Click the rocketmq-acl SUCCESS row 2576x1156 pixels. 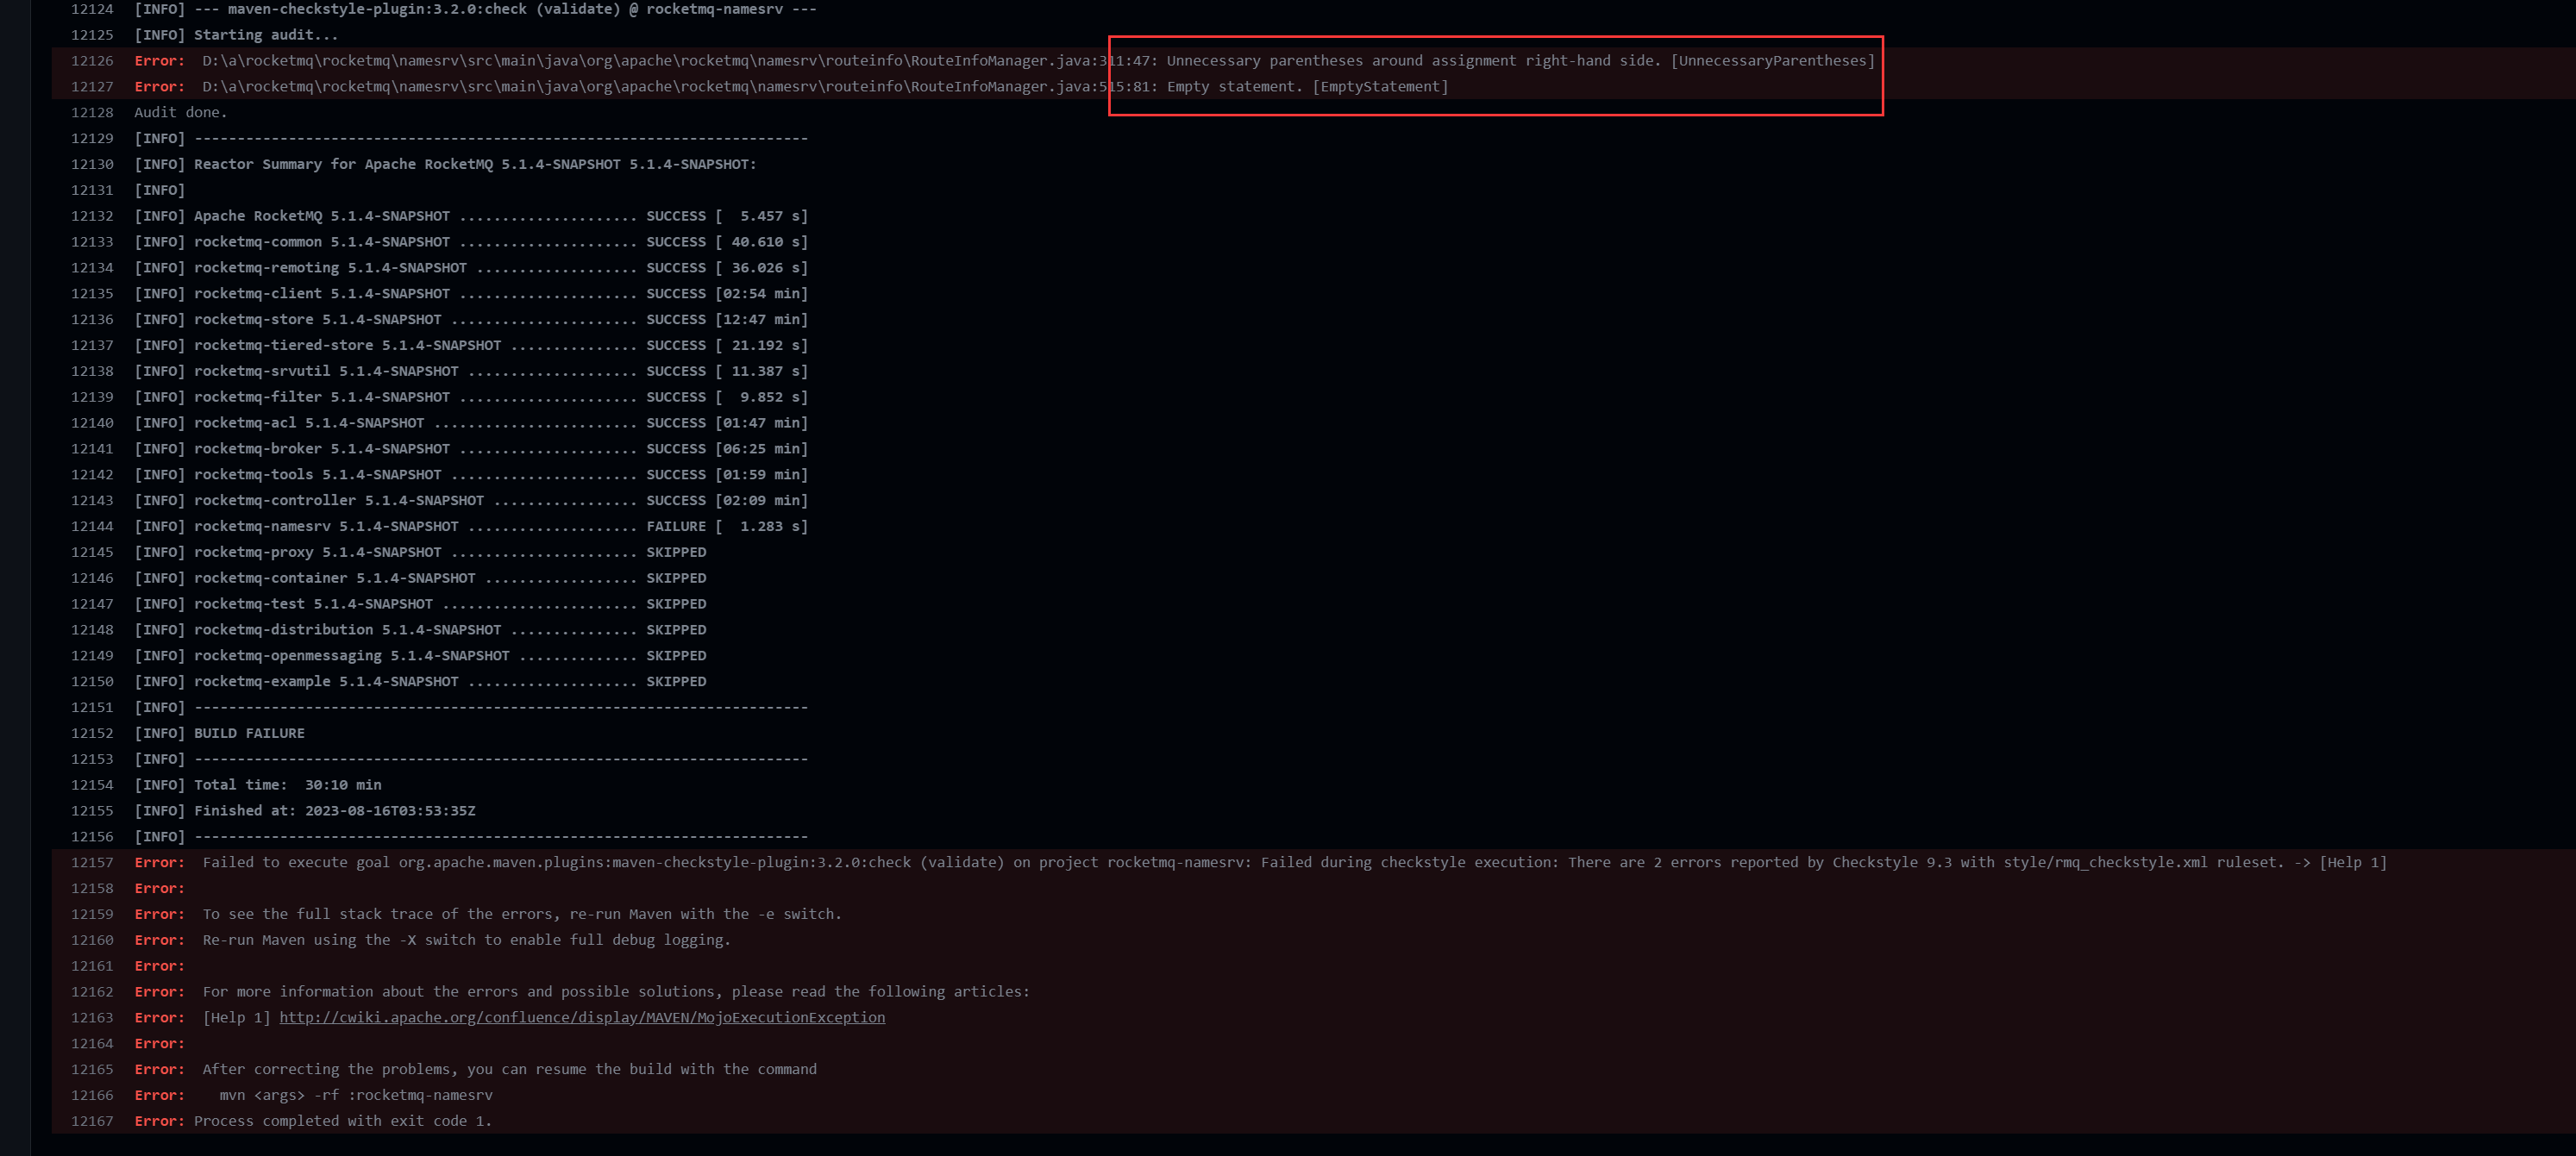pos(471,423)
